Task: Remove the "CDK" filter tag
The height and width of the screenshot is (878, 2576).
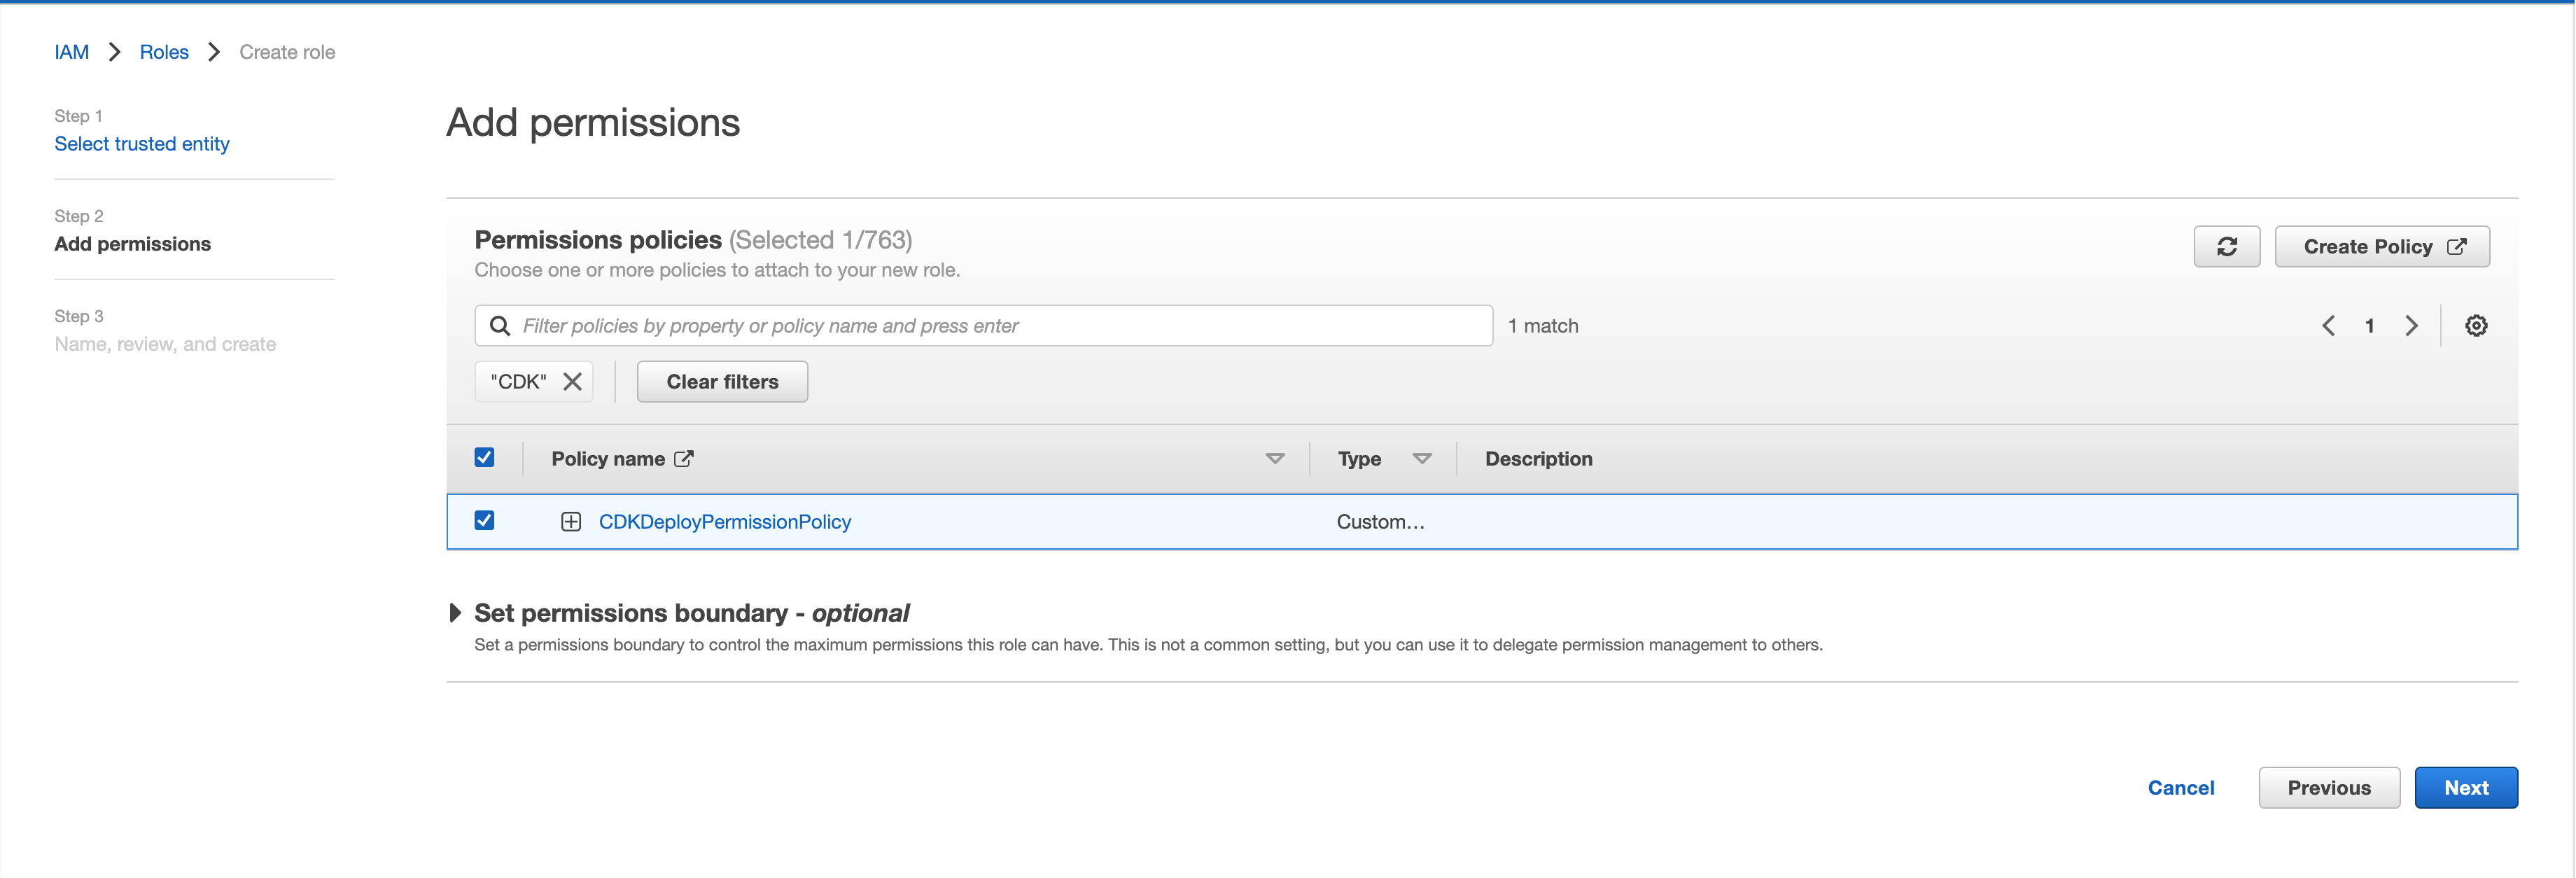Action: click(x=572, y=382)
